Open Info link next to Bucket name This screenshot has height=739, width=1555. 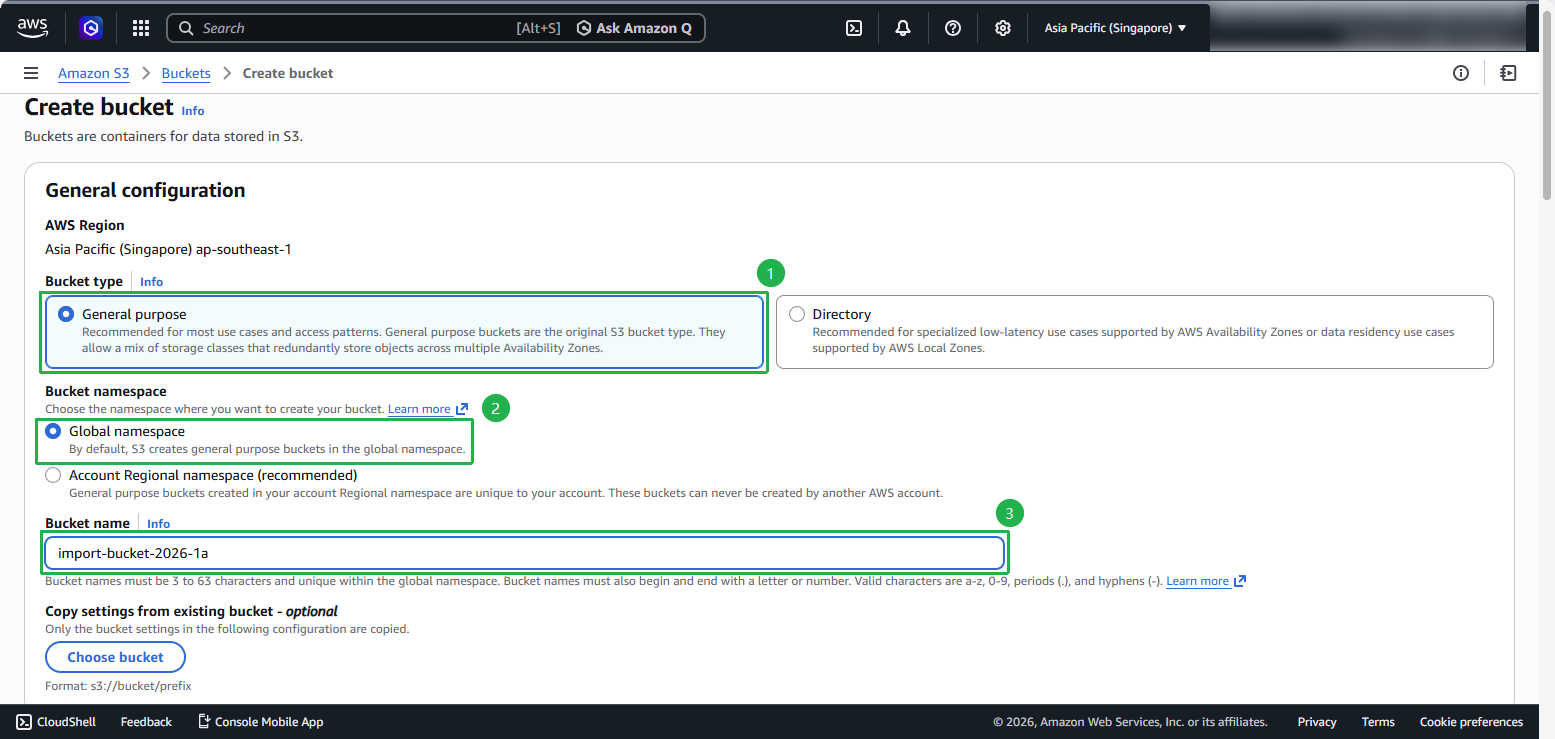click(158, 524)
